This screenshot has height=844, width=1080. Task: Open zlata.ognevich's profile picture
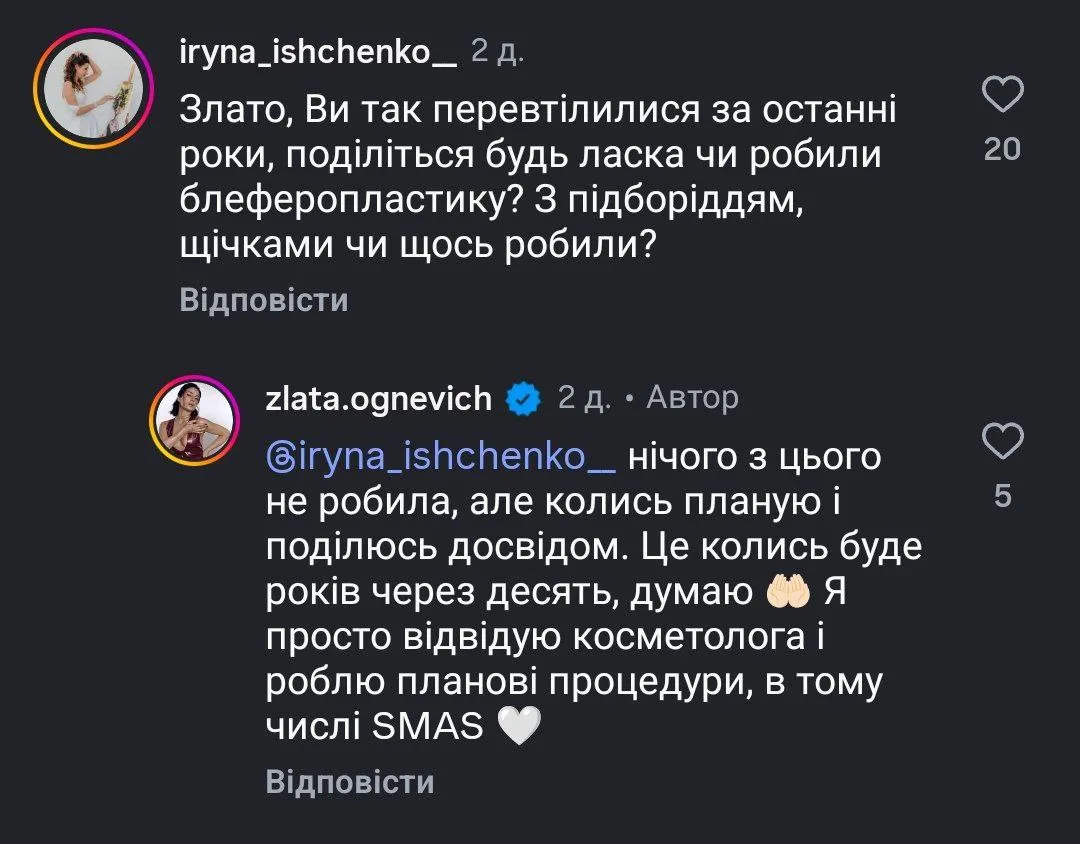(193, 418)
